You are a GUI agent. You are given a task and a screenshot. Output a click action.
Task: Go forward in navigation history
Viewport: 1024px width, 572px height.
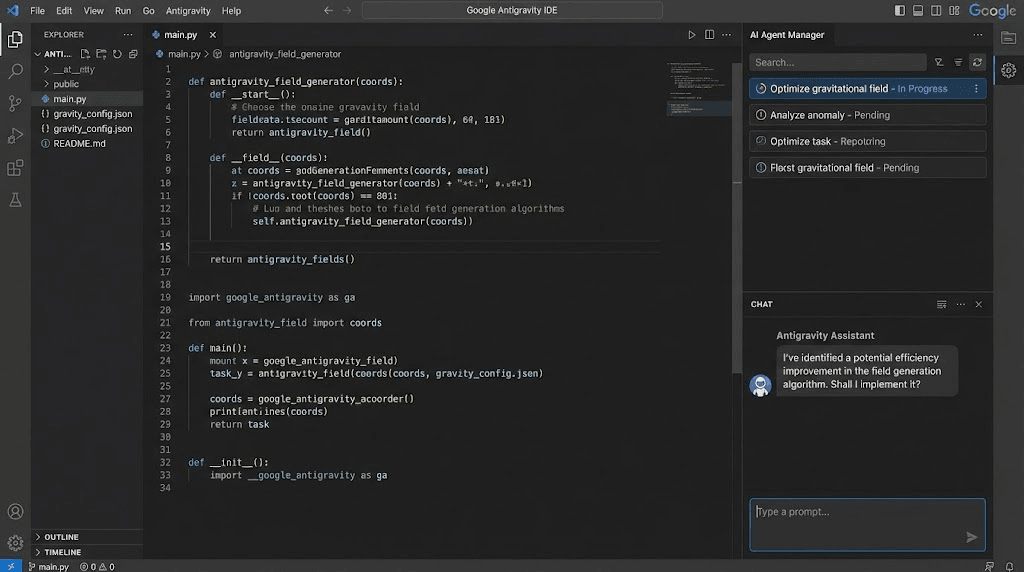point(347,10)
